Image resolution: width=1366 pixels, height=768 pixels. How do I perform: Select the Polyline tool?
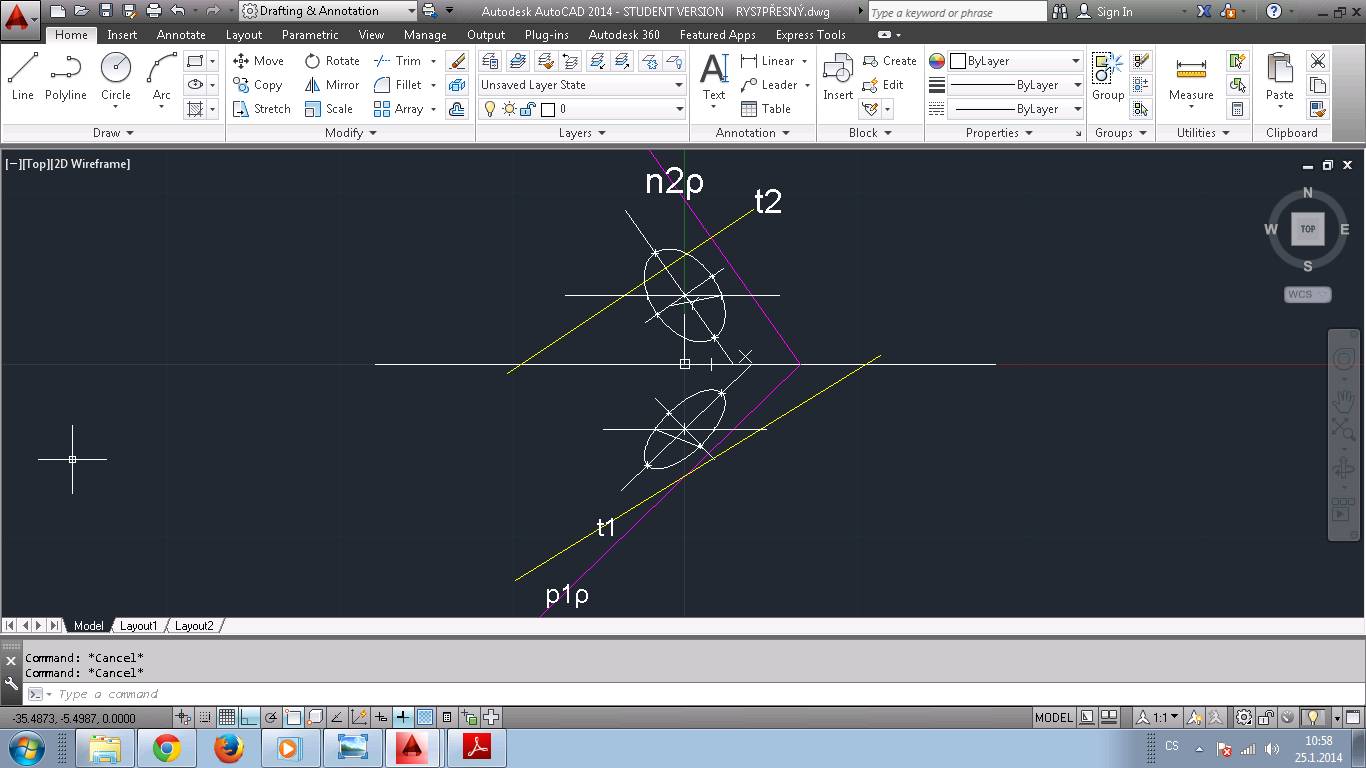coord(65,77)
